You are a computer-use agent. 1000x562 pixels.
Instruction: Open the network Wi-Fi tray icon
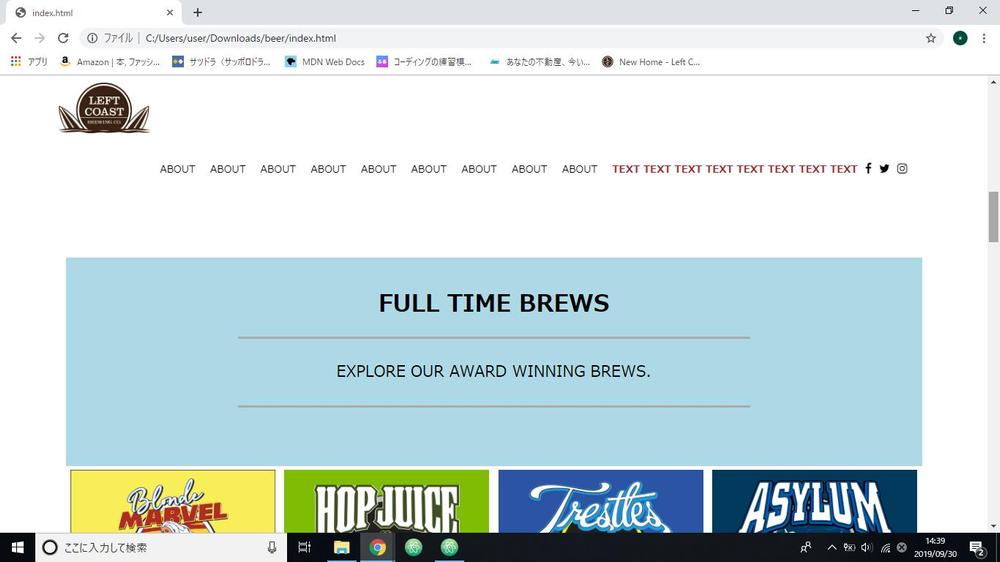[885, 547]
